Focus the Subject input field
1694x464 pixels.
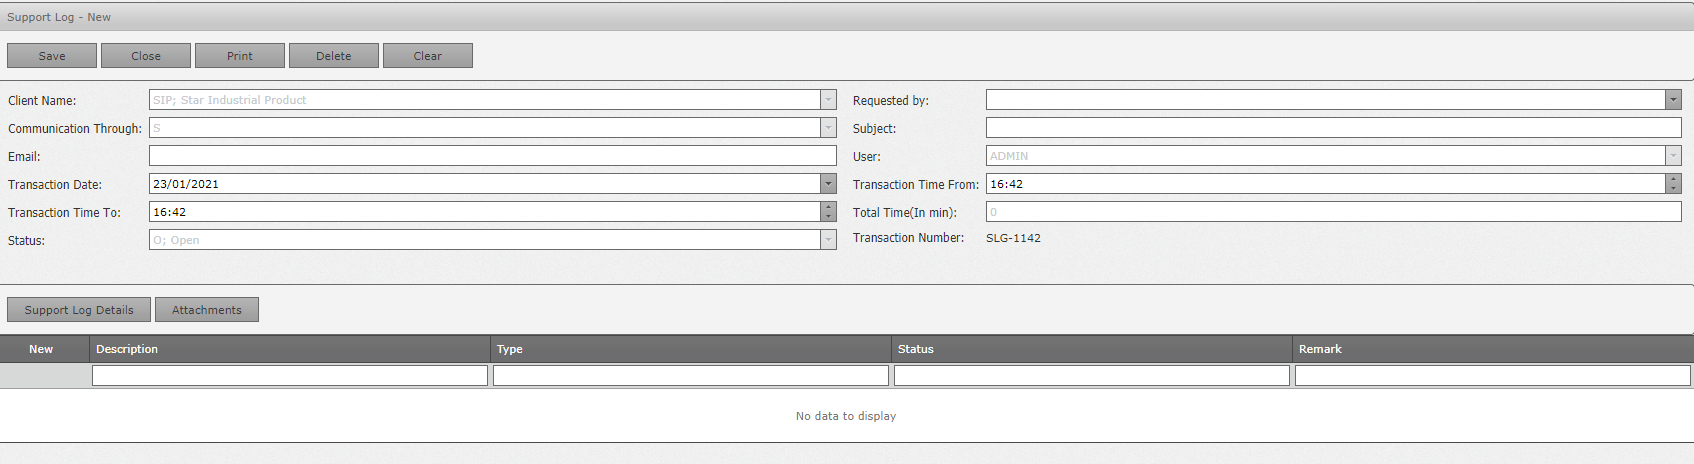click(1334, 128)
